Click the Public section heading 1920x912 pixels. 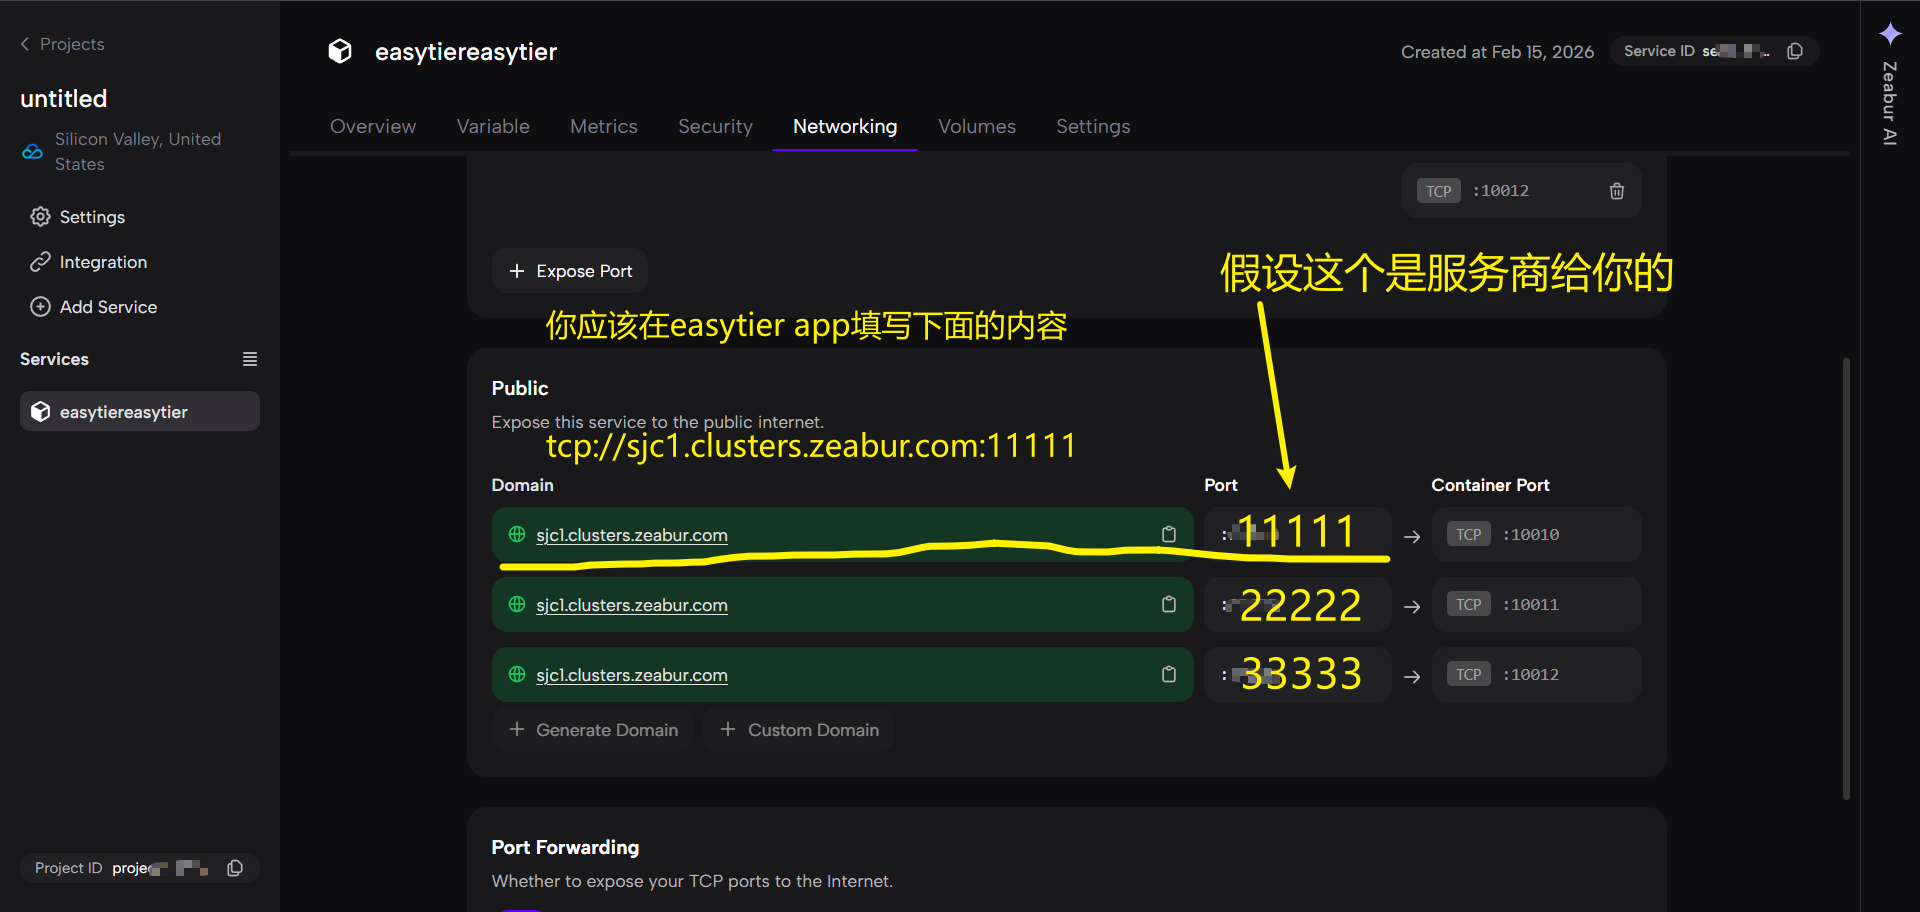[x=520, y=388]
